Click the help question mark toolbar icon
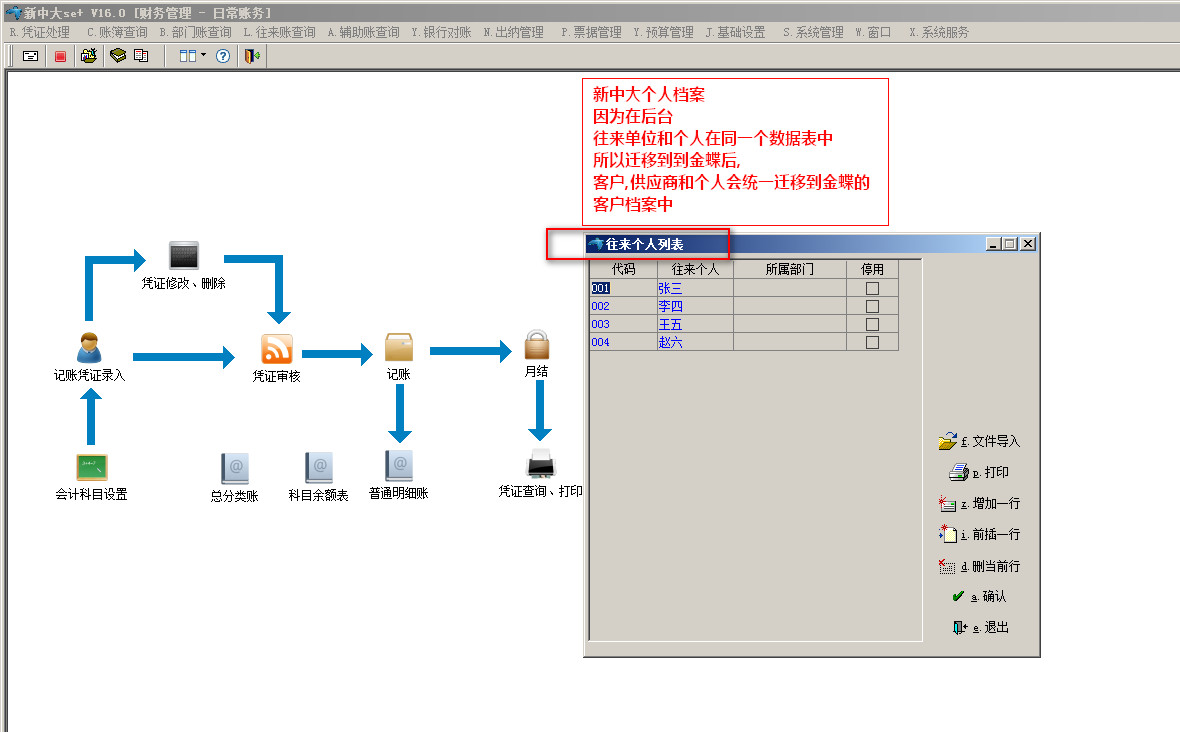This screenshot has width=1180, height=732. coord(223,57)
